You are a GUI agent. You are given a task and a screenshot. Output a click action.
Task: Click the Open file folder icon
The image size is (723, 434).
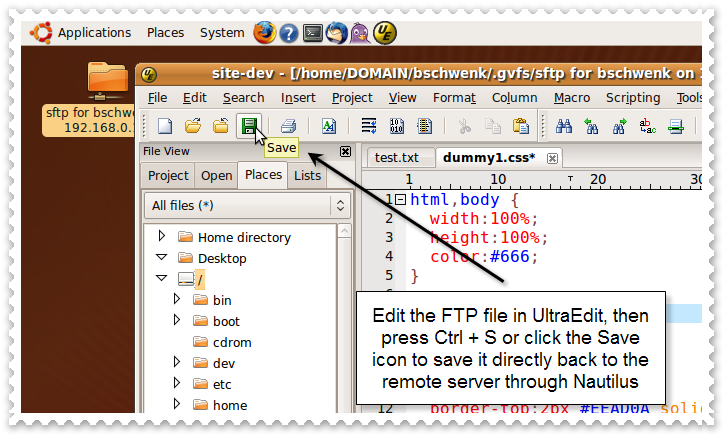[x=193, y=125]
